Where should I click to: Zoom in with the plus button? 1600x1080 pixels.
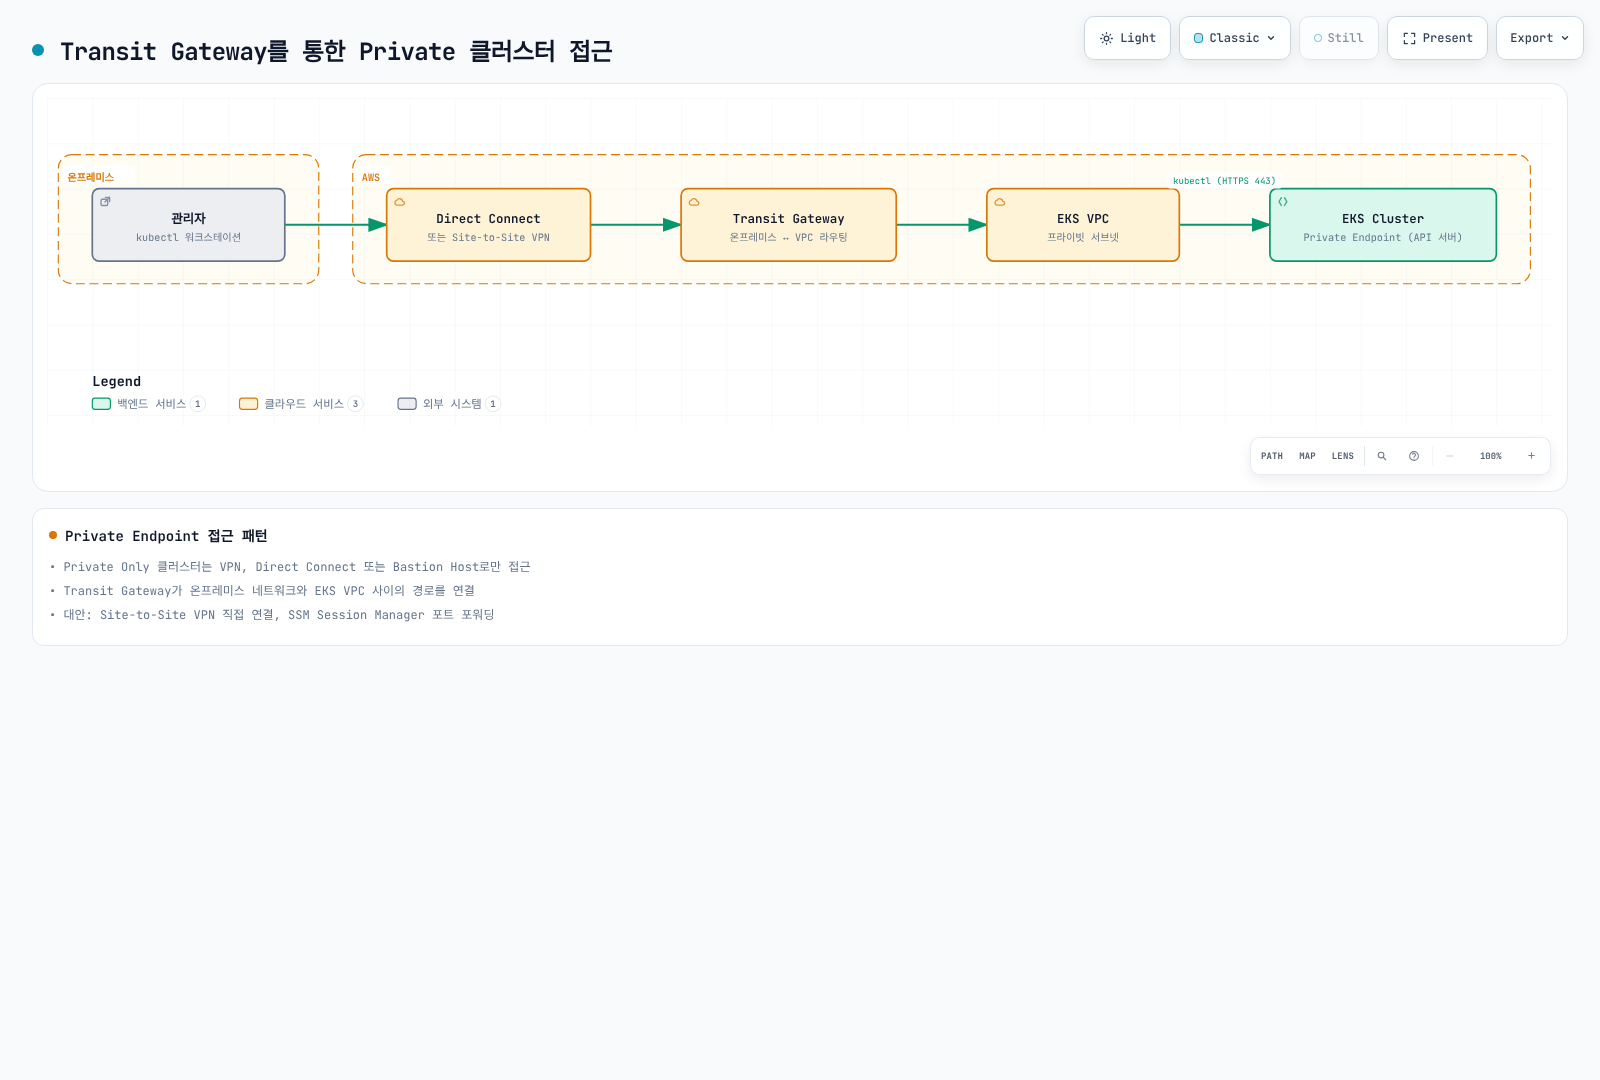(x=1531, y=456)
